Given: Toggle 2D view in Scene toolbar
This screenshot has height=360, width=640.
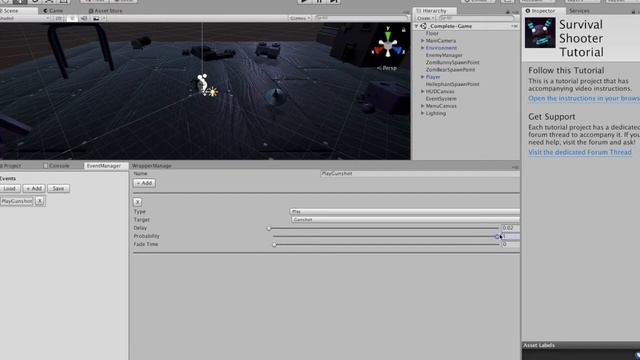Looking at the screenshot, I should coord(58,18).
